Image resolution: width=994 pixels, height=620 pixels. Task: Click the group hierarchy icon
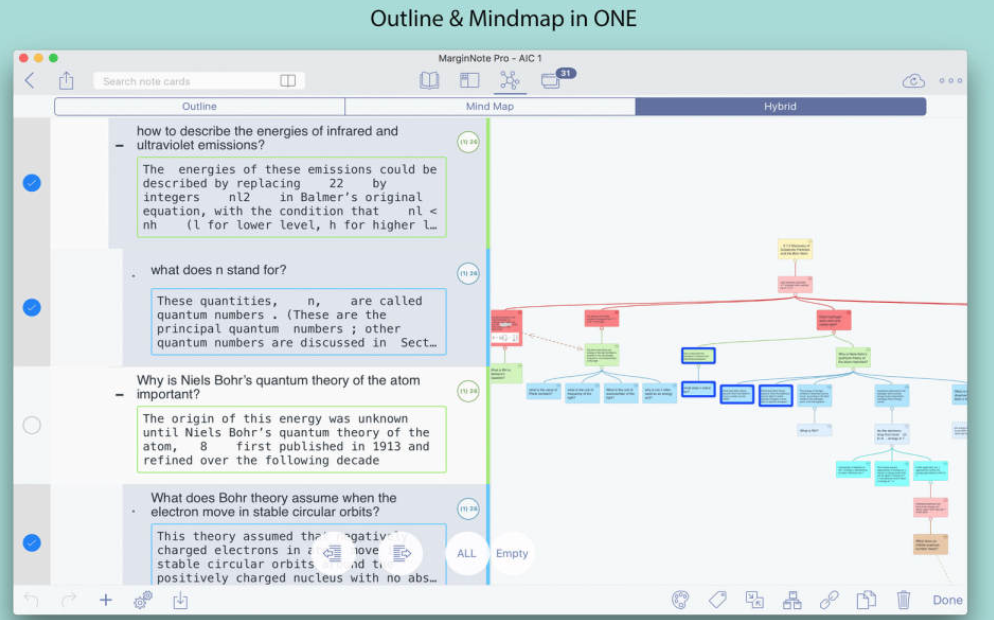tap(792, 600)
